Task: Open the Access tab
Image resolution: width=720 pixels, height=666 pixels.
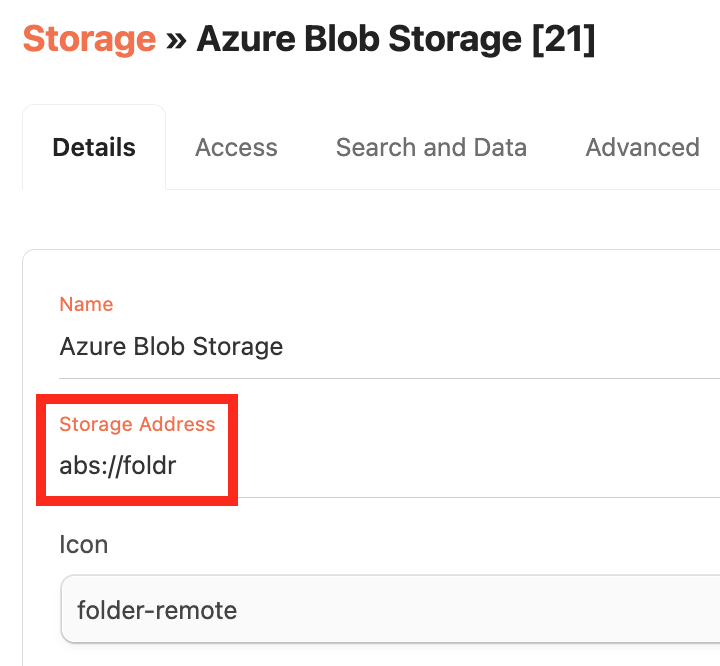Action: point(236,148)
